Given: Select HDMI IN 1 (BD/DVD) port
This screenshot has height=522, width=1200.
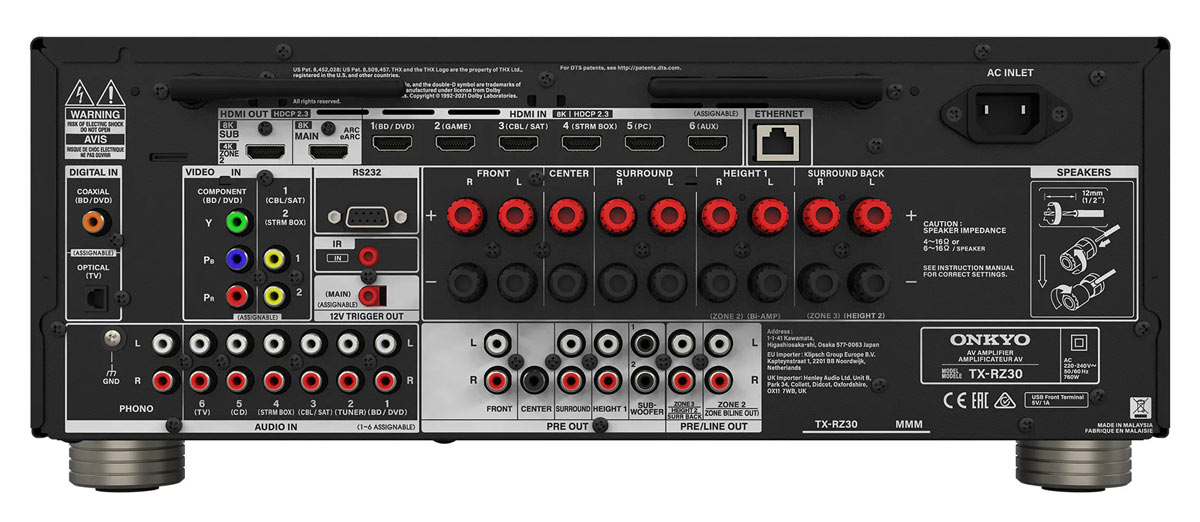Looking at the screenshot, I should point(393,144).
